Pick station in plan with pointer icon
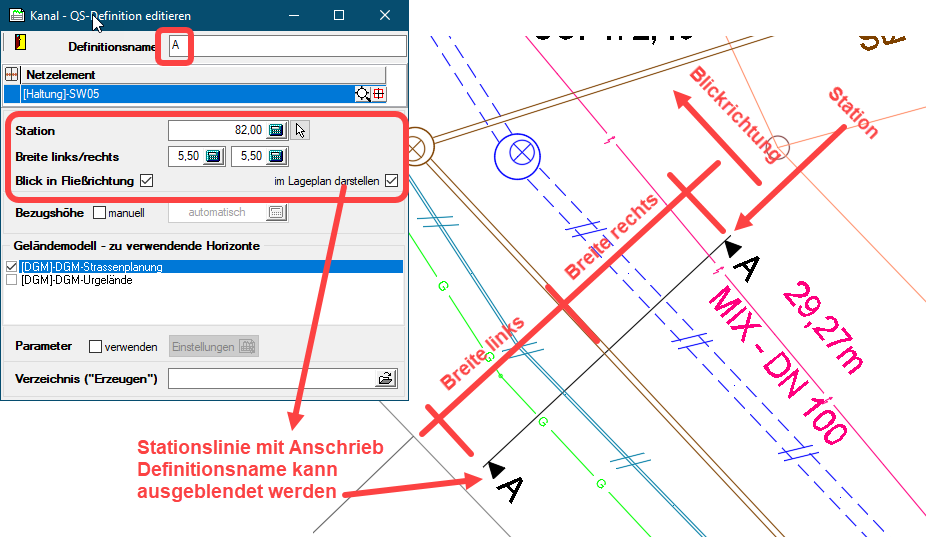926x537 pixels. coord(301,130)
